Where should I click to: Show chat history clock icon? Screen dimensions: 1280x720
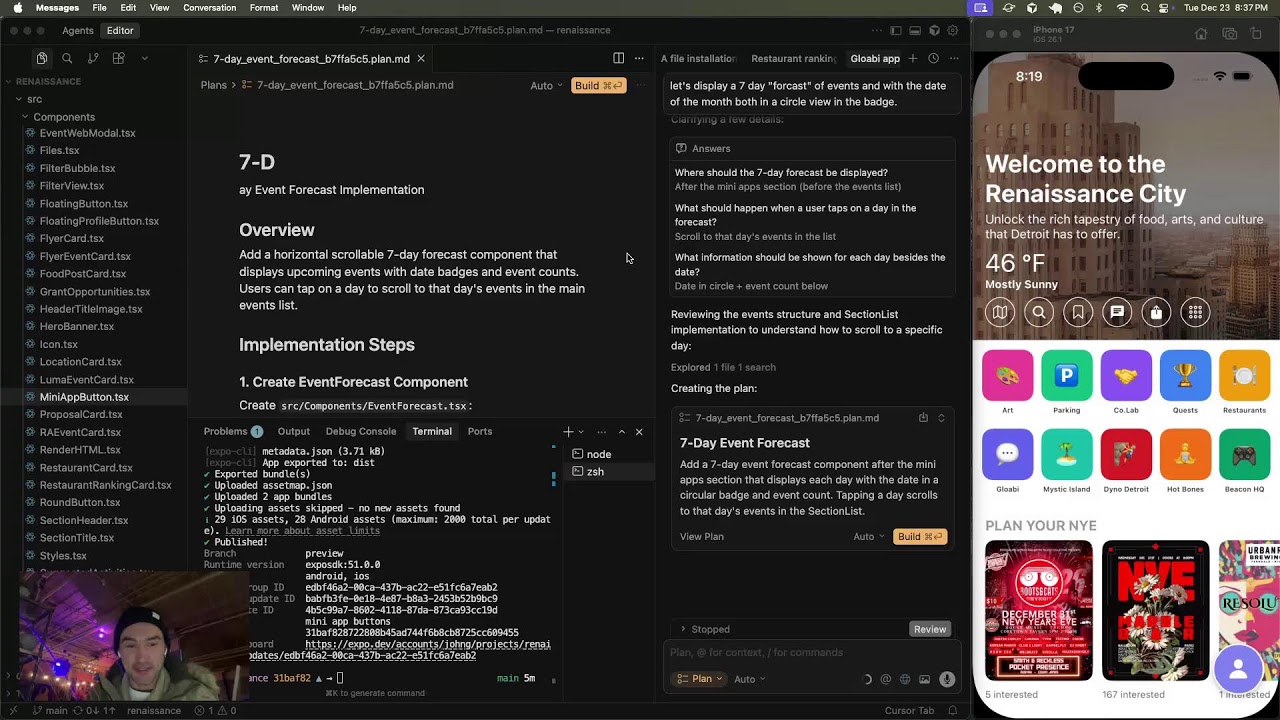(x=933, y=58)
